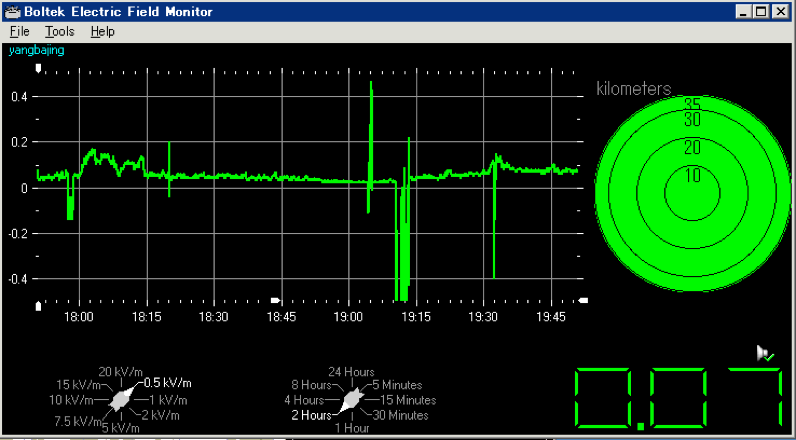Open the File menu
Screen dimensions: 796x440
[20, 31]
